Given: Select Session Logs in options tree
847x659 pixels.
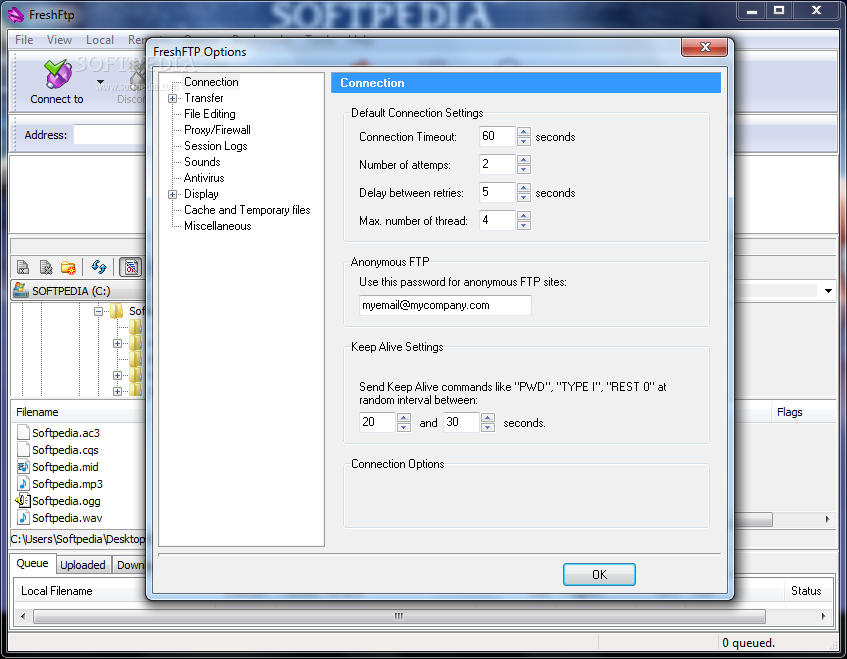Looking at the screenshot, I should pos(216,146).
